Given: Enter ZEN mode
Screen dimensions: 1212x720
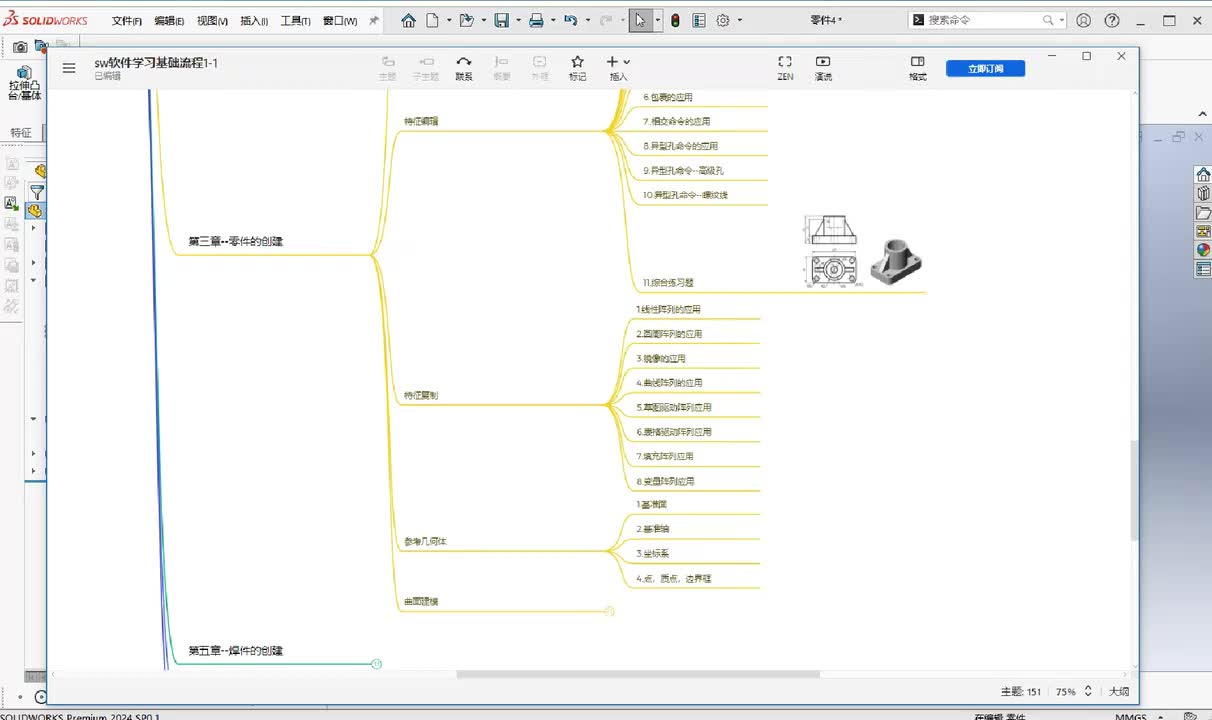Looking at the screenshot, I should (x=785, y=67).
